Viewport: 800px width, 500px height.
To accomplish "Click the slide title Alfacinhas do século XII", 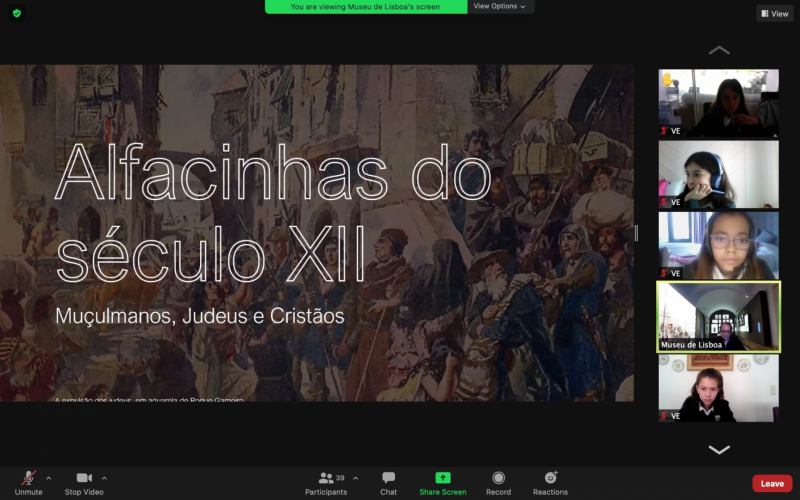I will click(x=273, y=212).
